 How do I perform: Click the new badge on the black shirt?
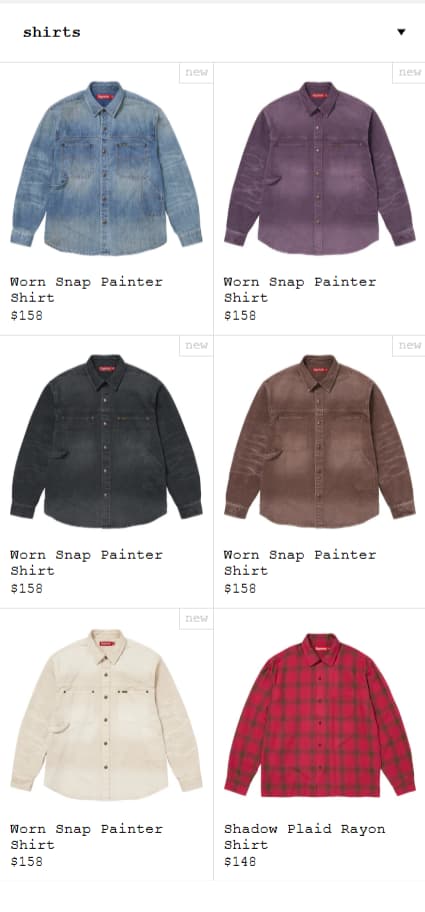[196, 345]
